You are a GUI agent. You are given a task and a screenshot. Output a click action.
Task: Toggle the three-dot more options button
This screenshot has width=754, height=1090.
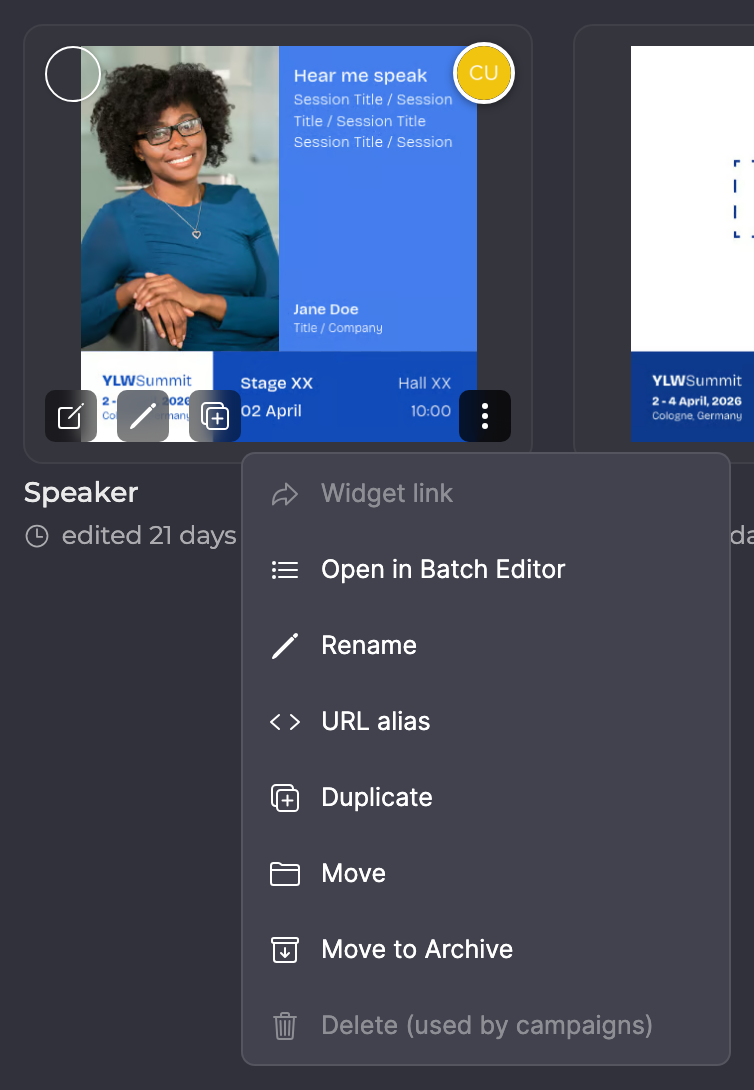click(x=485, y=416)
